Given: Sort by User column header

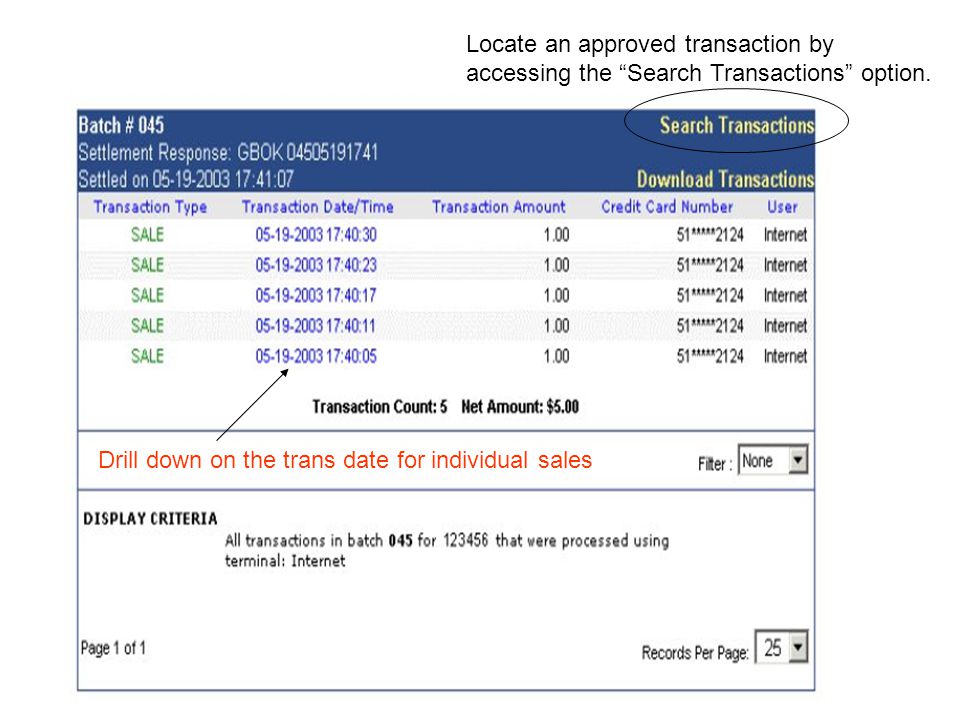Looking at the screenshot, I should click(782, 207).
